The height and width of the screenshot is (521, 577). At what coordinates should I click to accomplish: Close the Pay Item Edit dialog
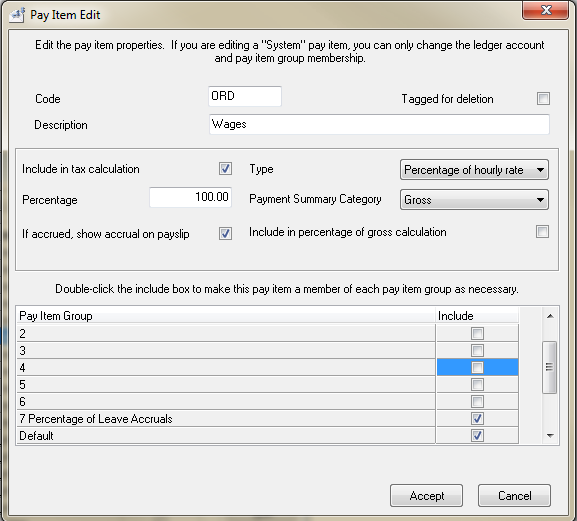click(x=545, y=10)
